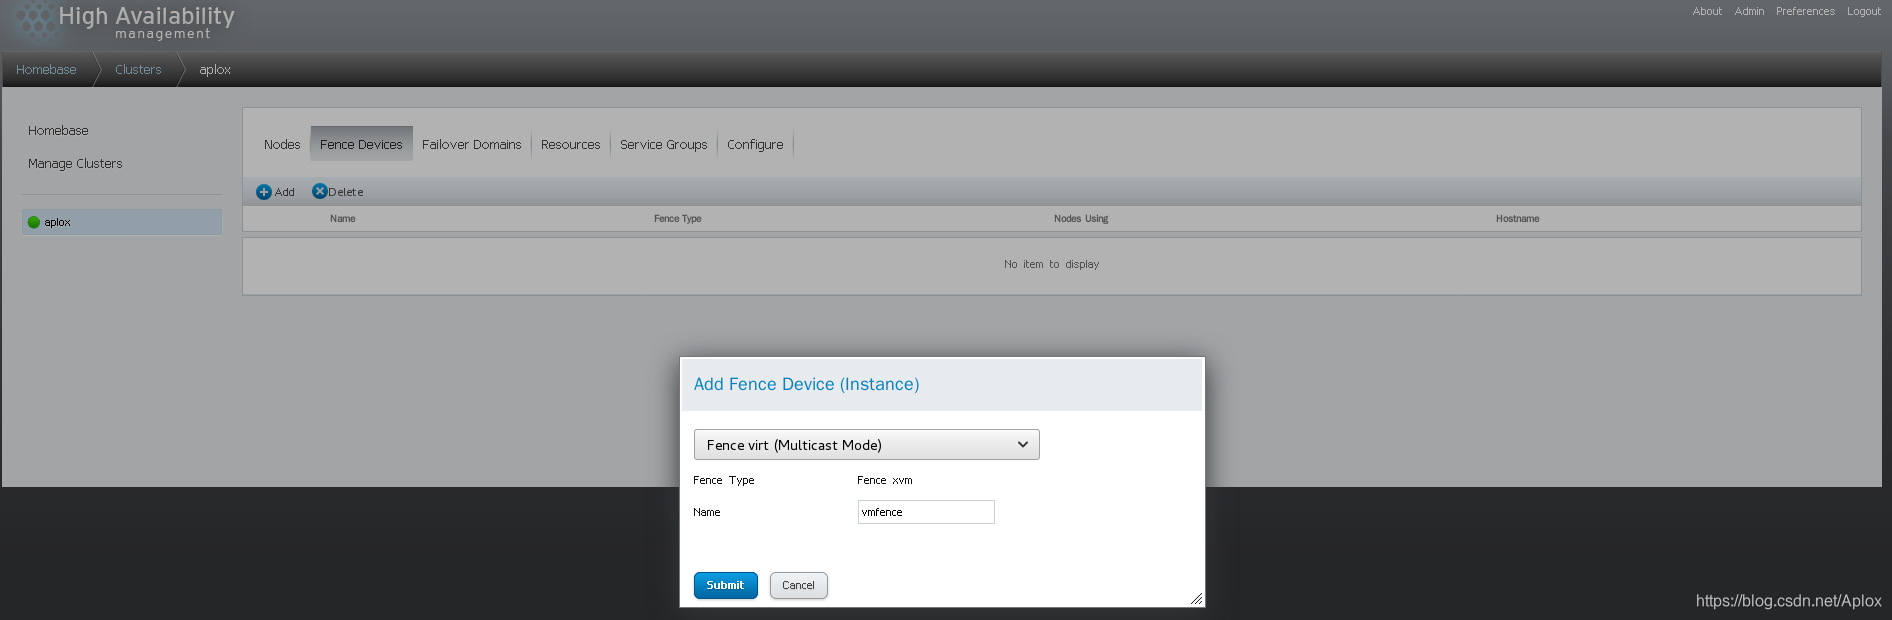Click the 'Add Fence Device (Instance)' title

(806, 384)
